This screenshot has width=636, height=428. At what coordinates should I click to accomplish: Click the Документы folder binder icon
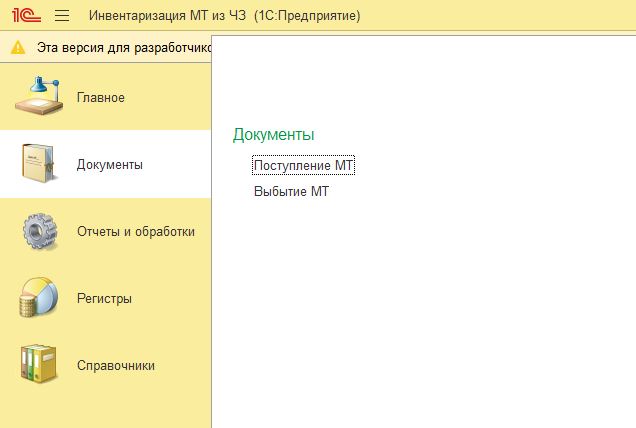click(x=38, y=163)
